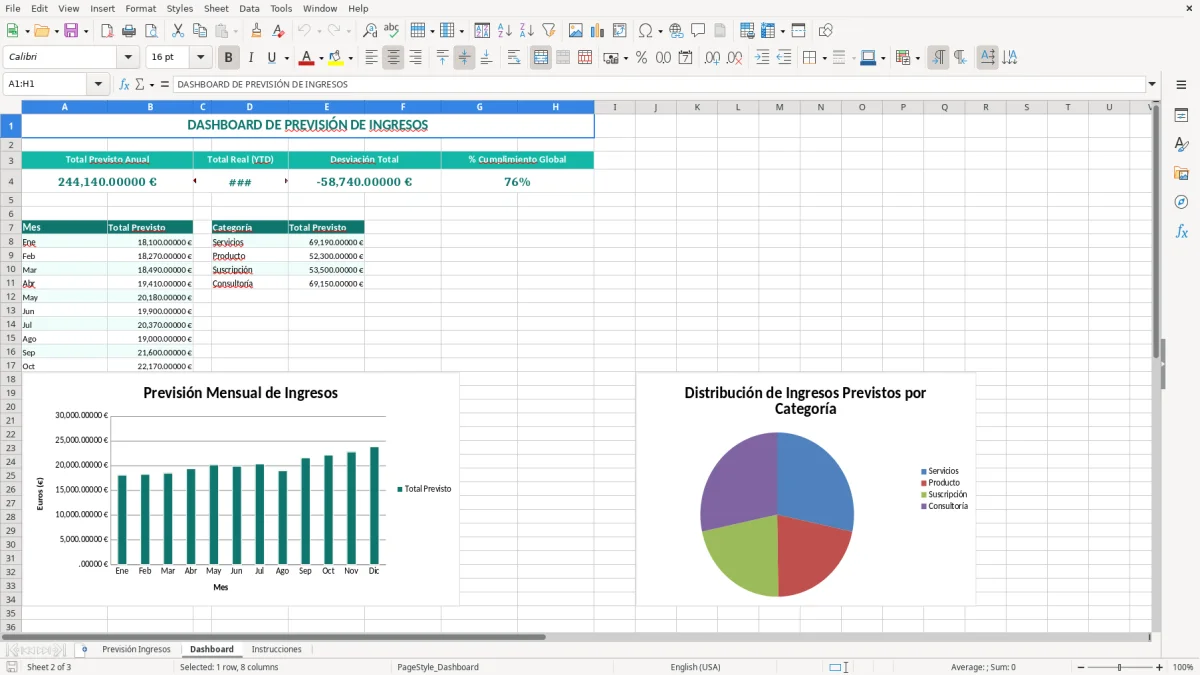Toggle Center Horizontally alignment

click(x=393, y=58)
